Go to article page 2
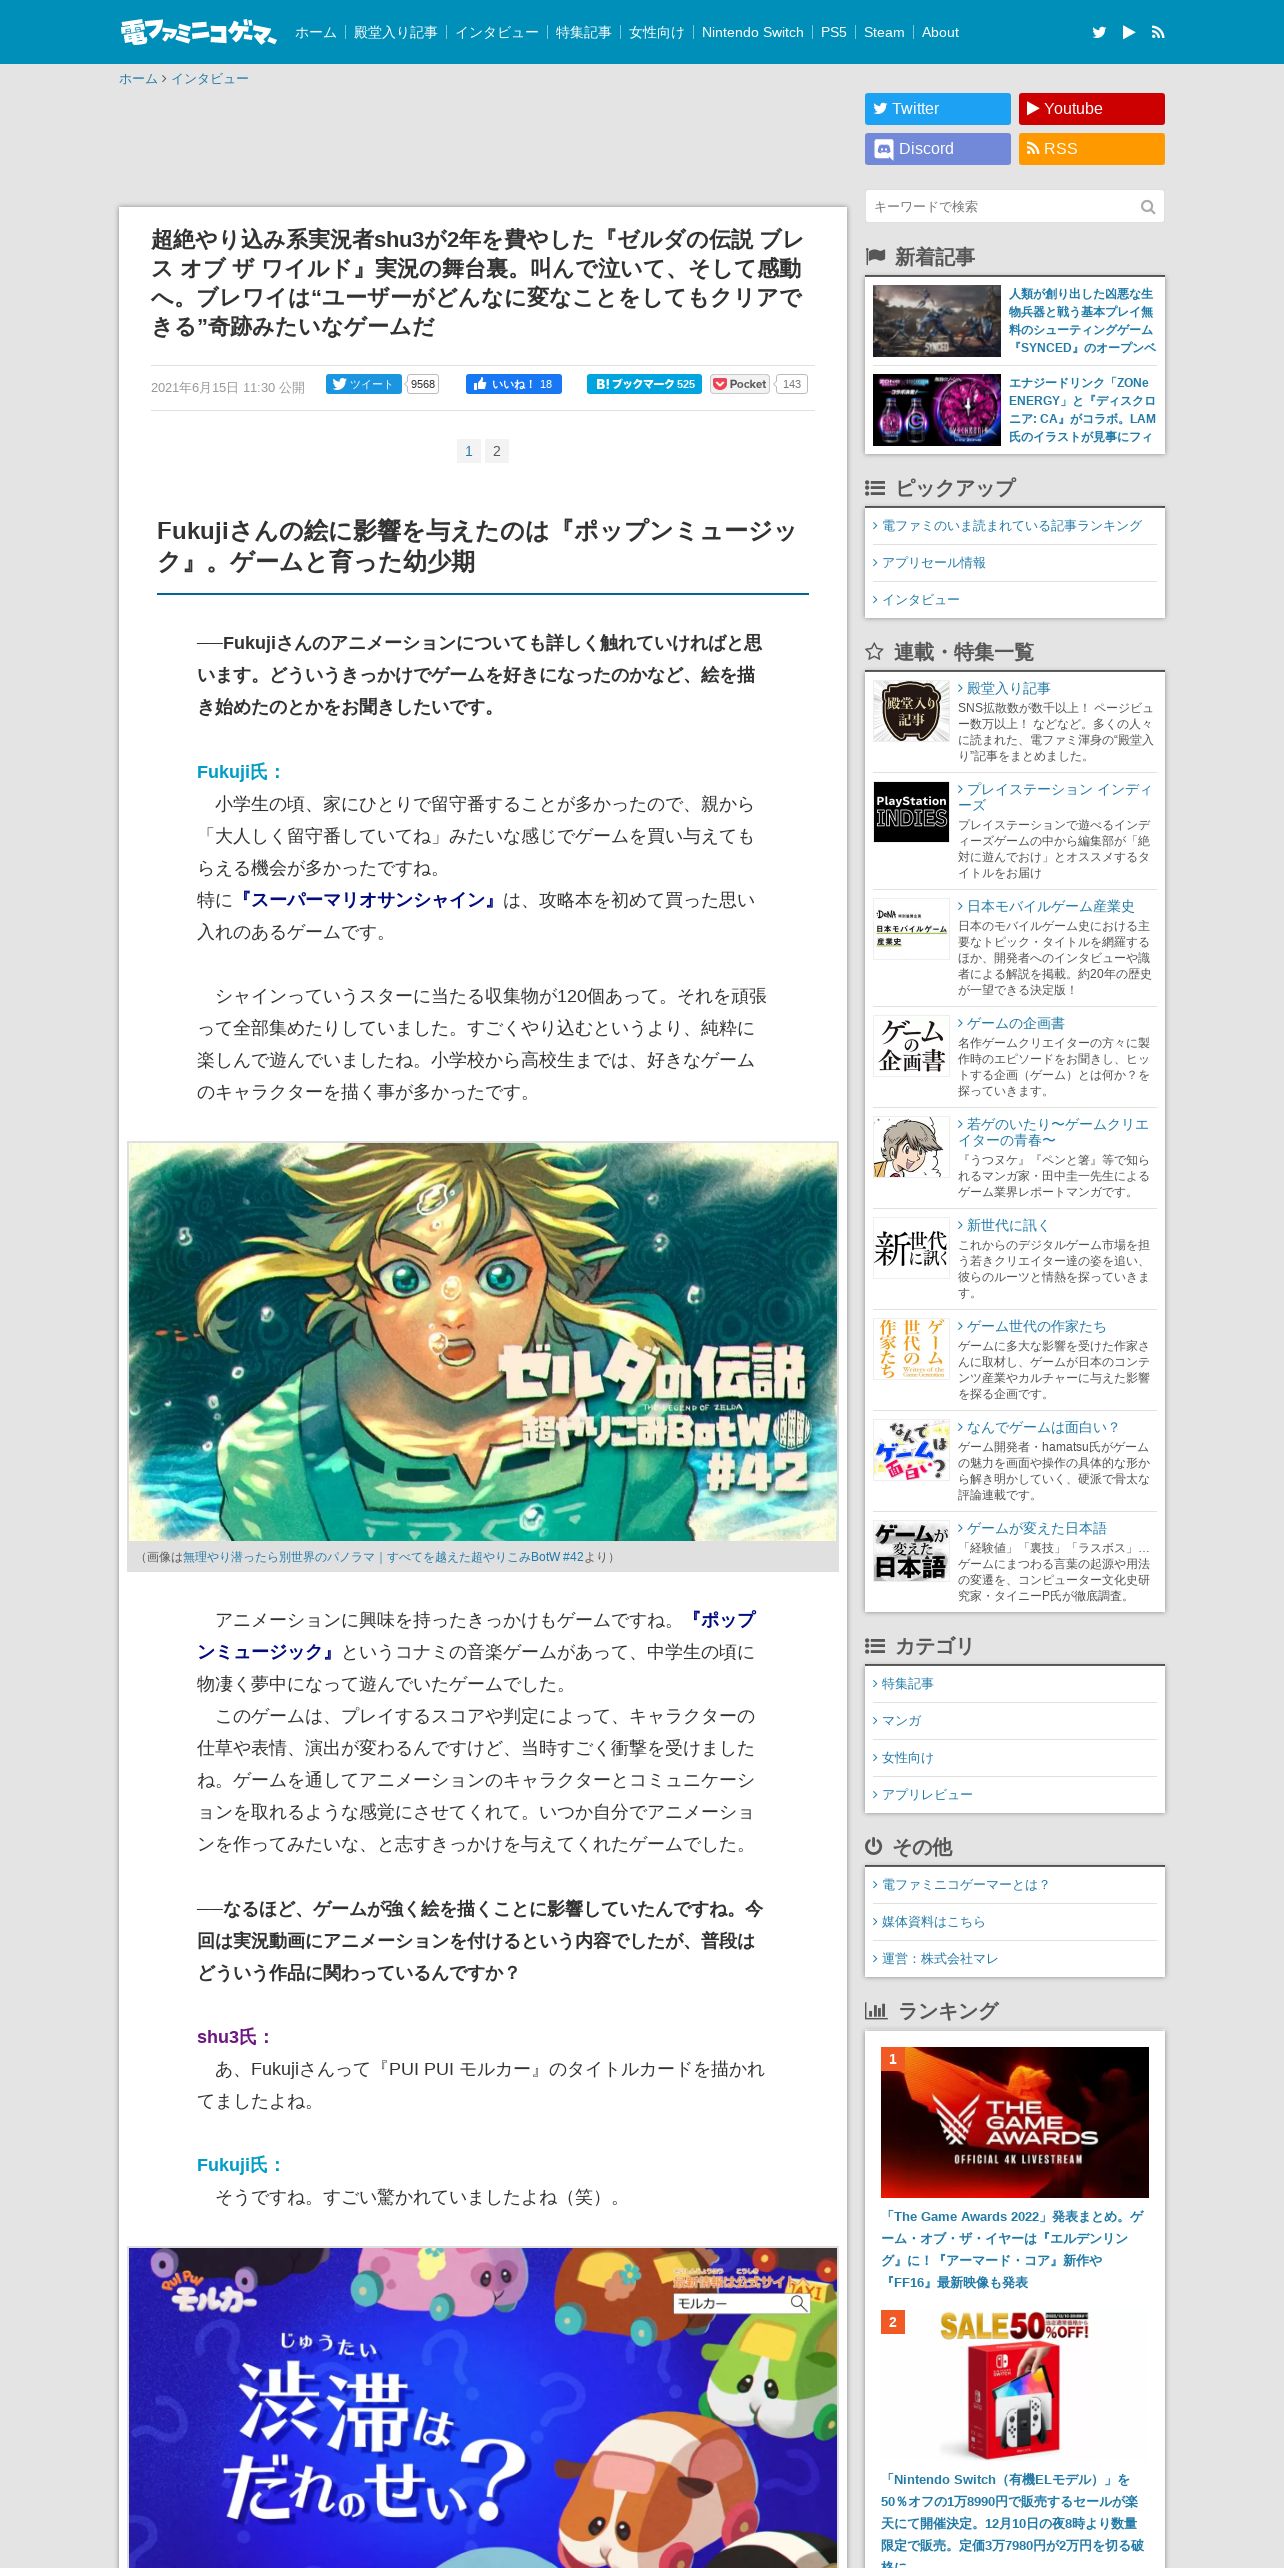The image size is (1284, 2568). 497,451
